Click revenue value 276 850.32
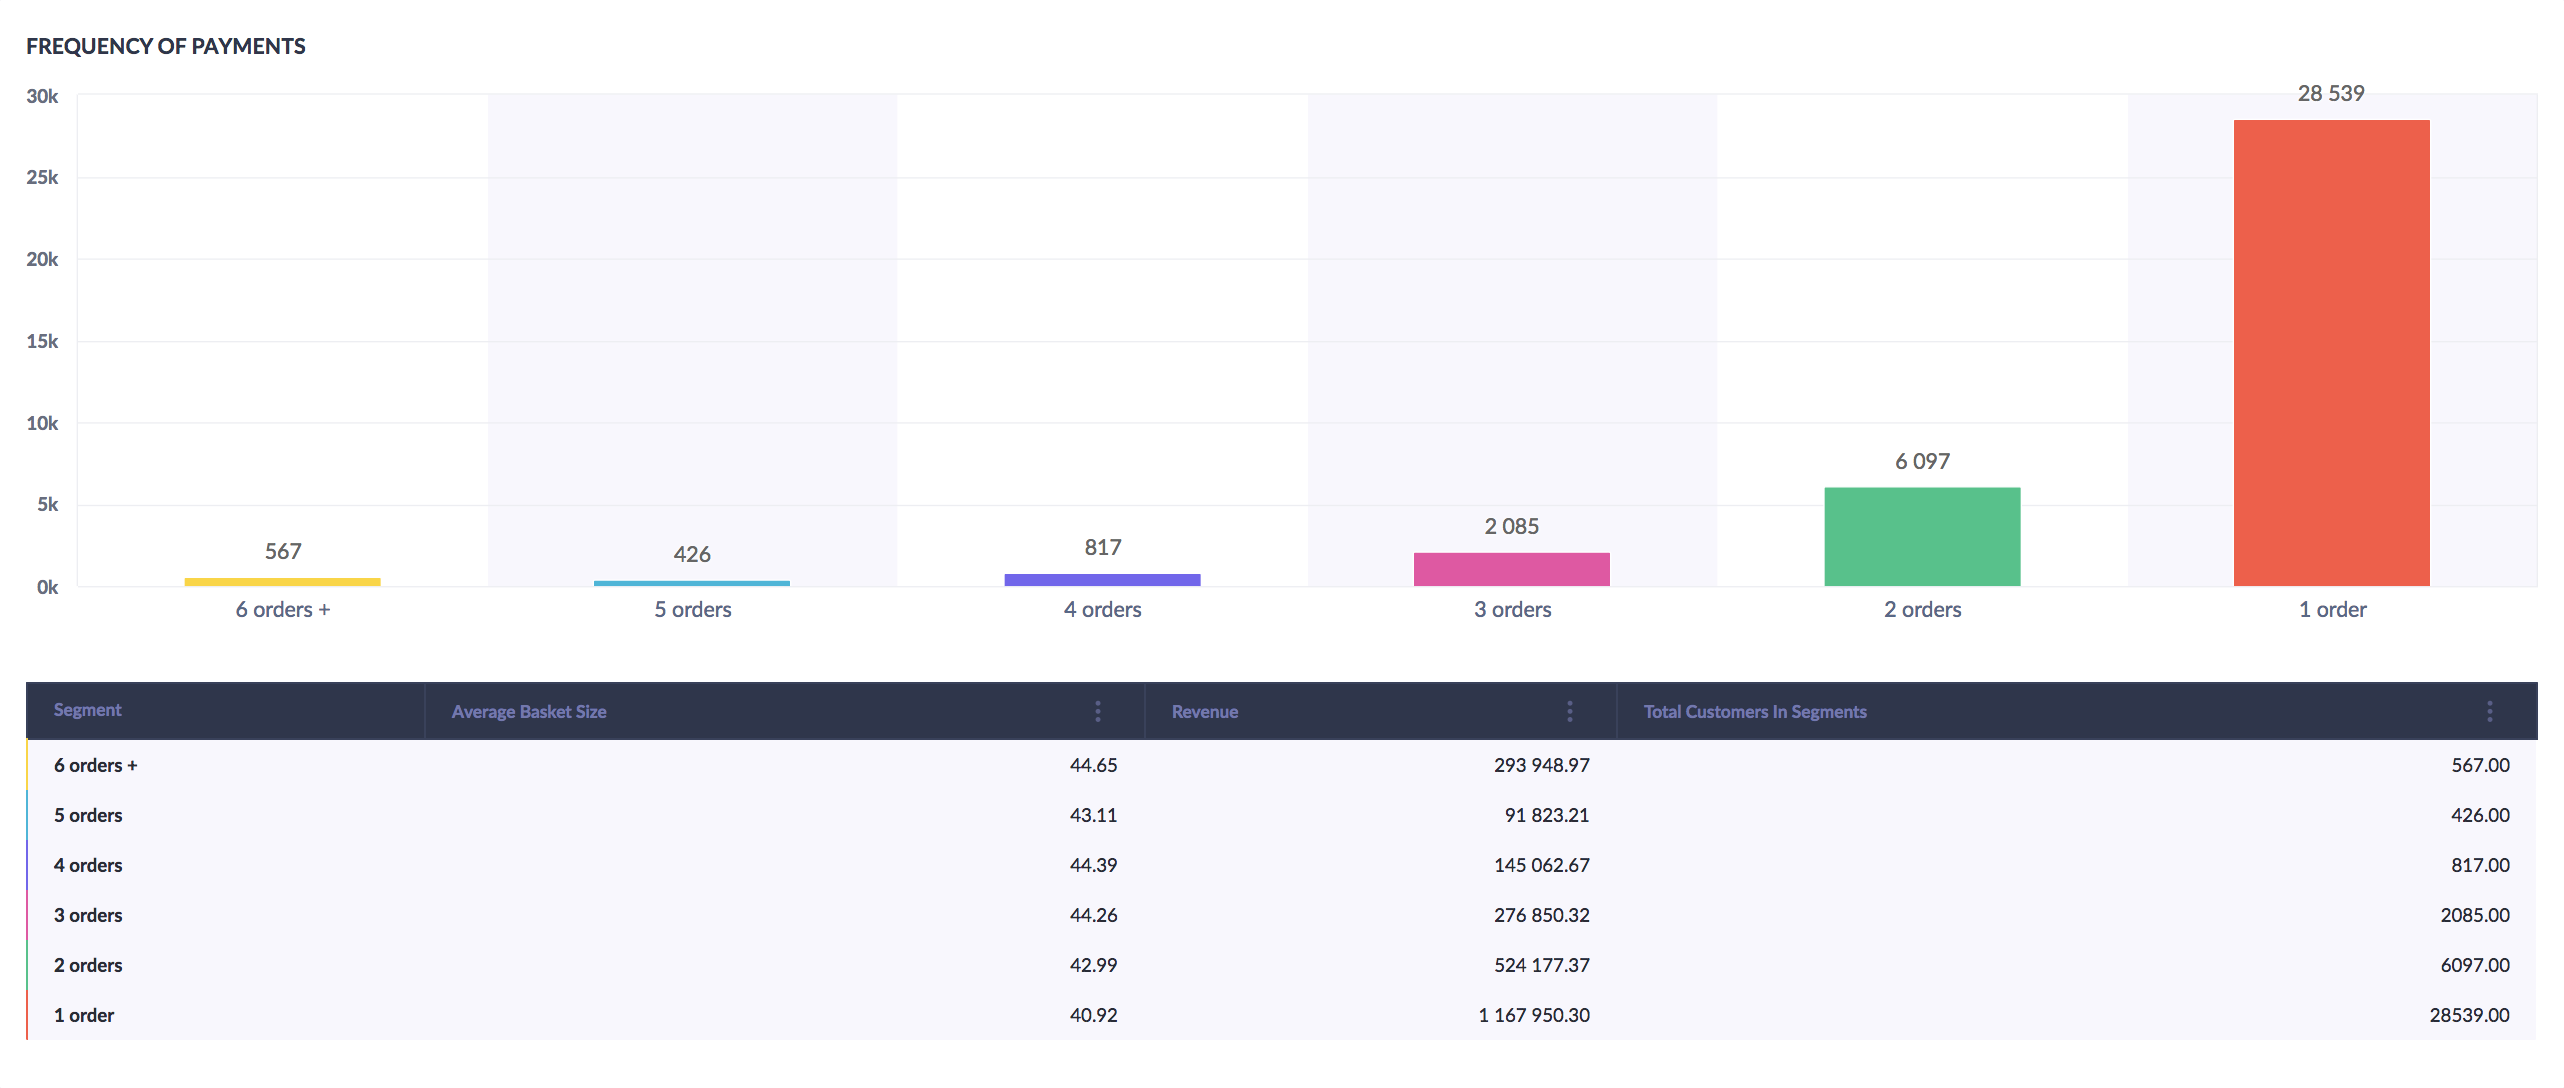This screenshot has width=2564, height=1088. pos(1541,915)
